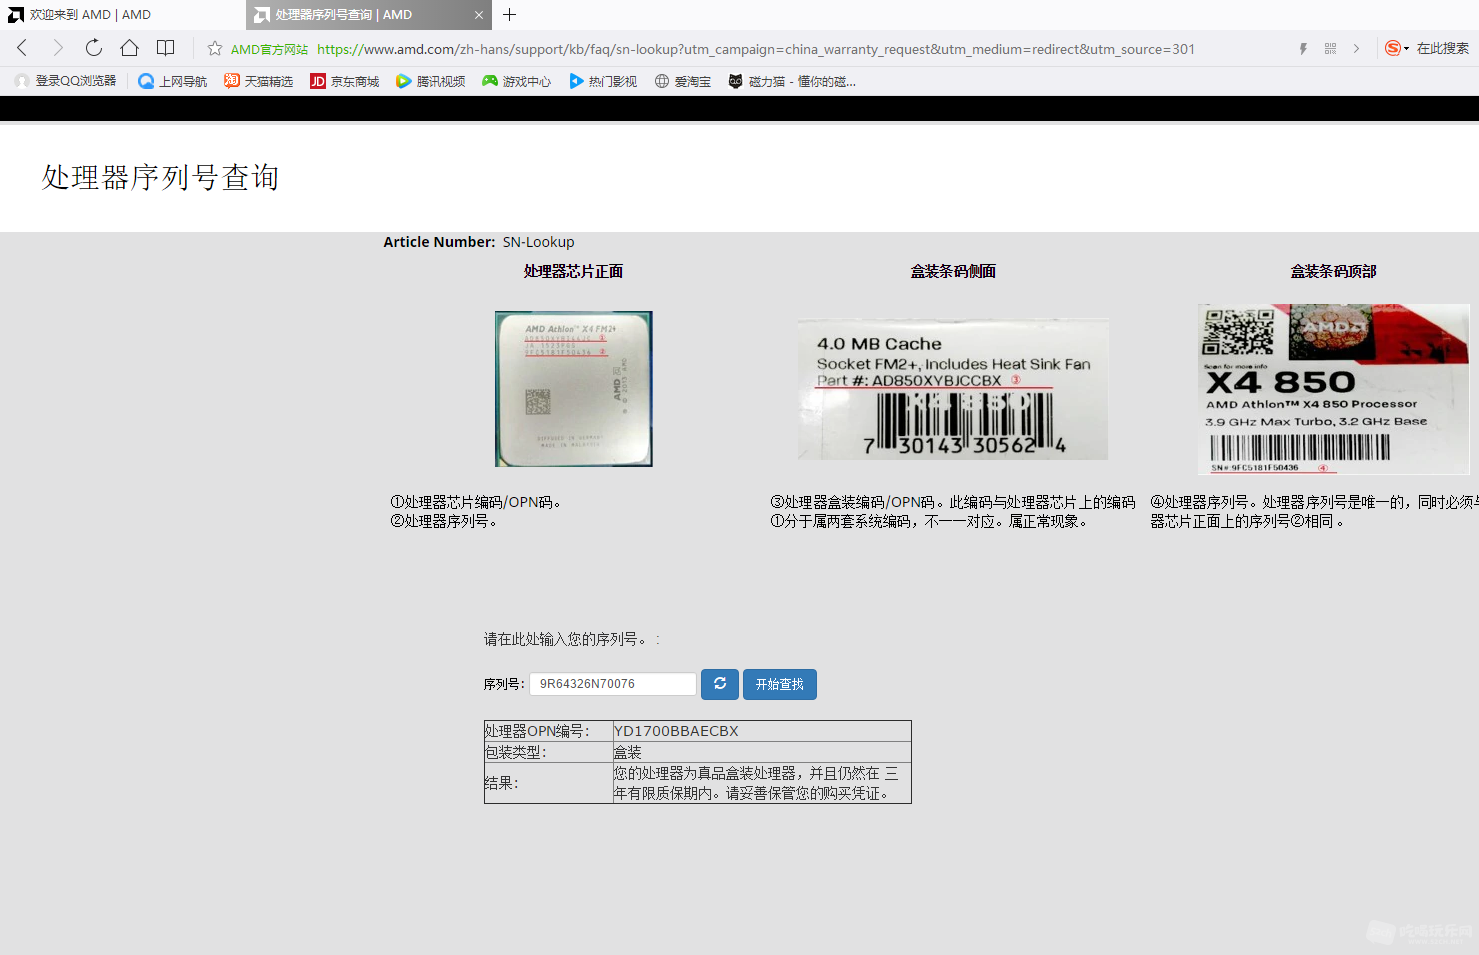The width and height of the screenshot is (1479, 955).
Task: Click the 盒装条码顶部 column heading
Action: (x=1333, y=271)
